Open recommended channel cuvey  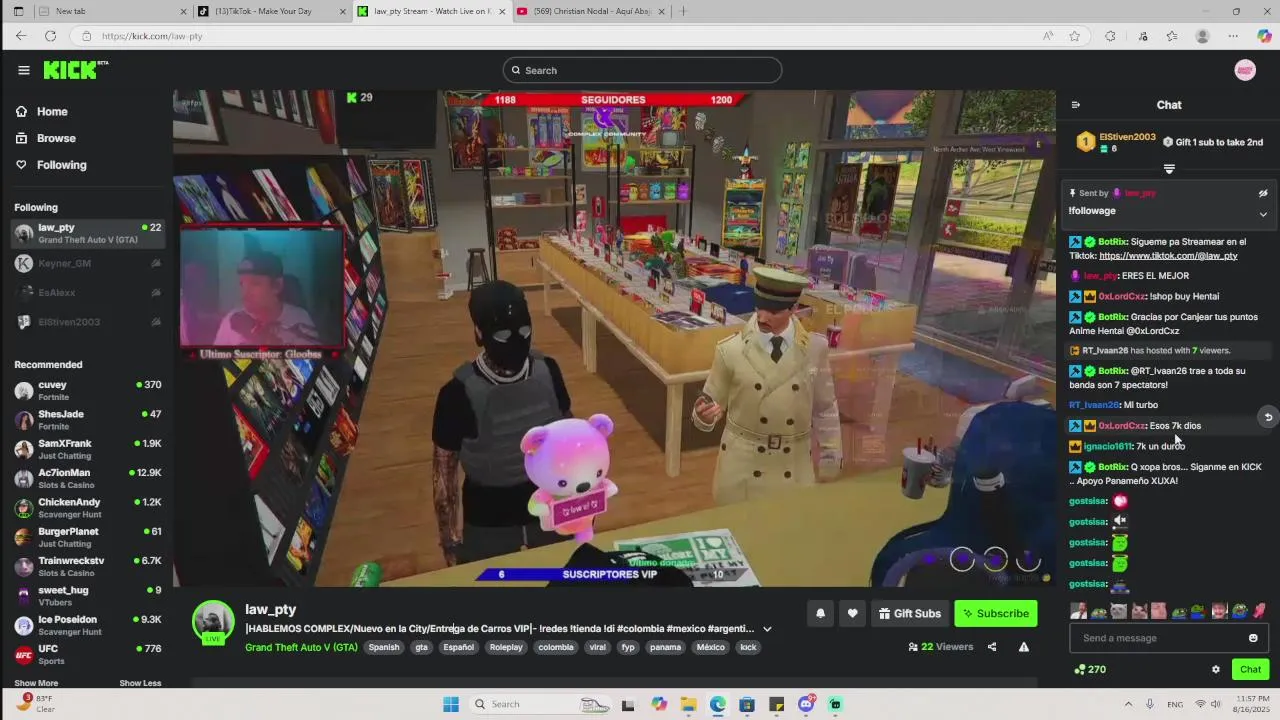coord(87,390)
